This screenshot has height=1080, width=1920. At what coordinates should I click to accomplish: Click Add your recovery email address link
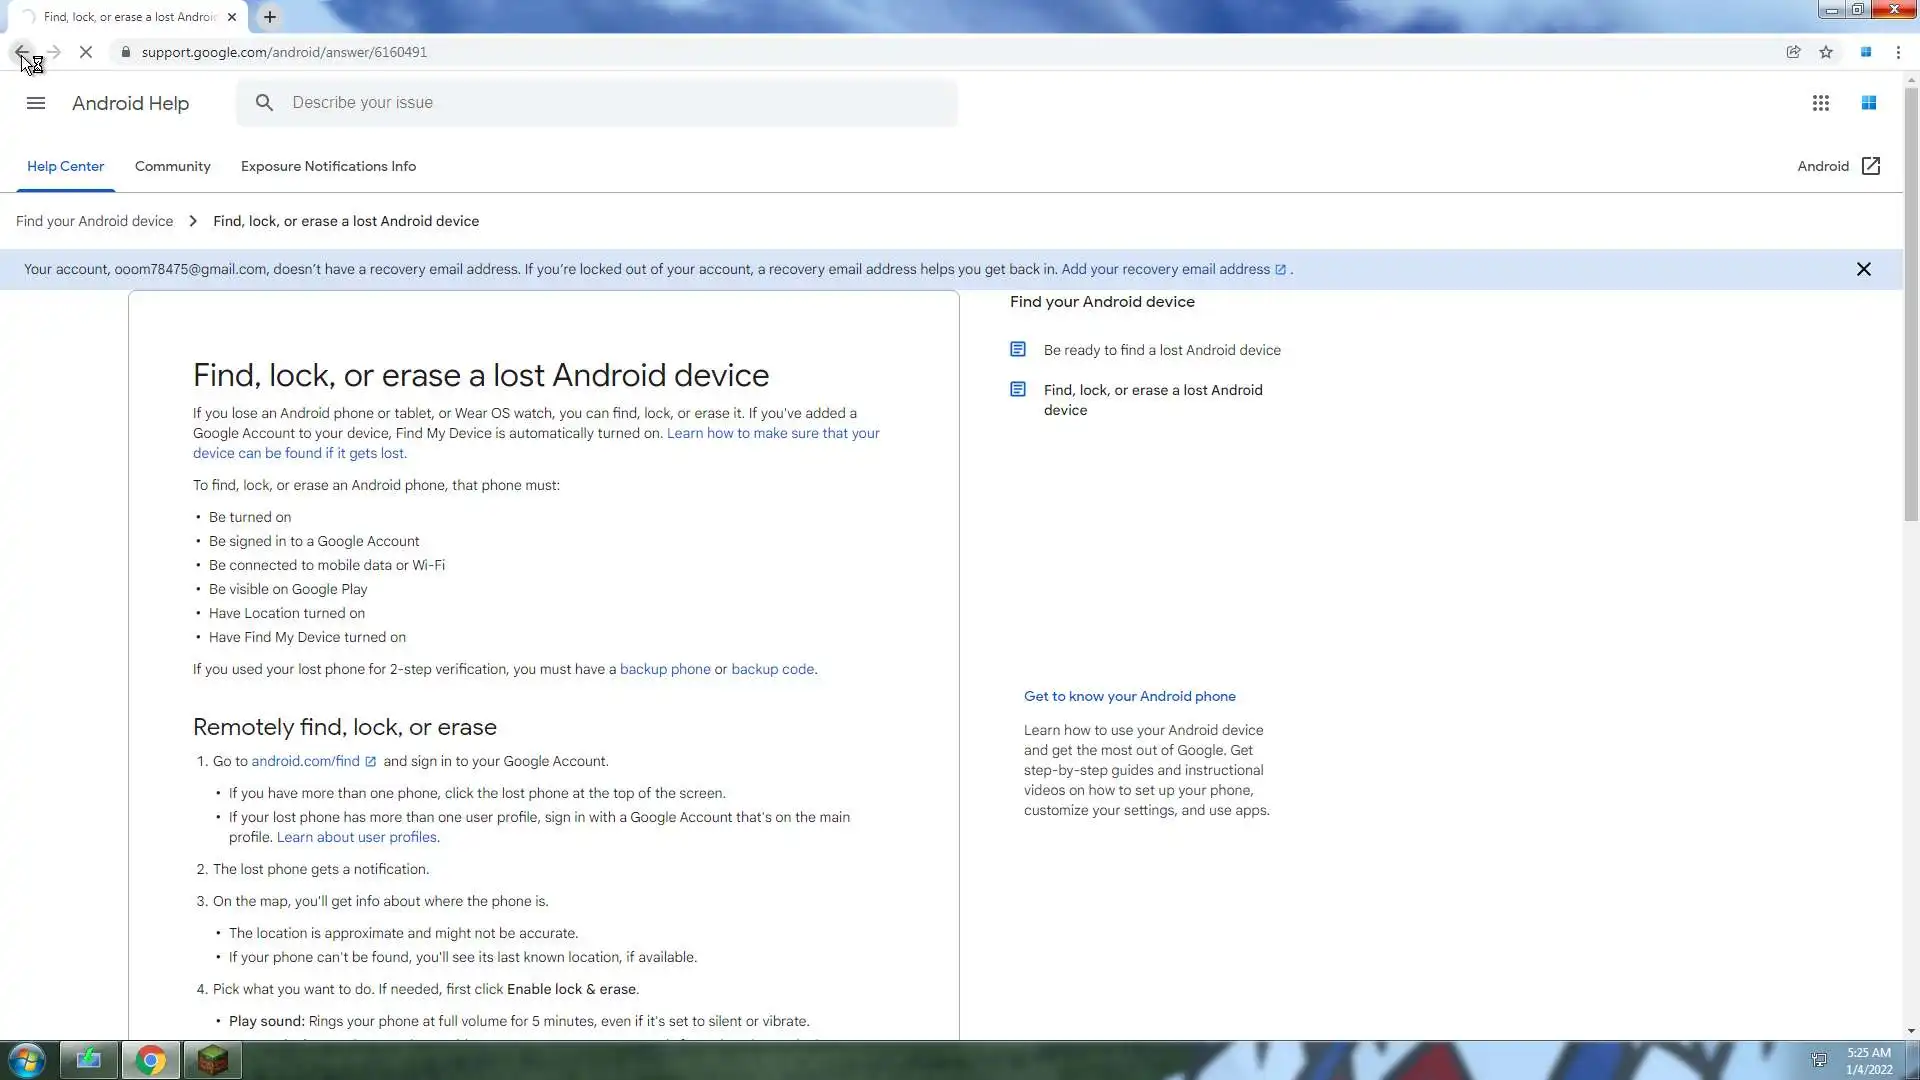pyautogui.click(x=1165, y=269)
